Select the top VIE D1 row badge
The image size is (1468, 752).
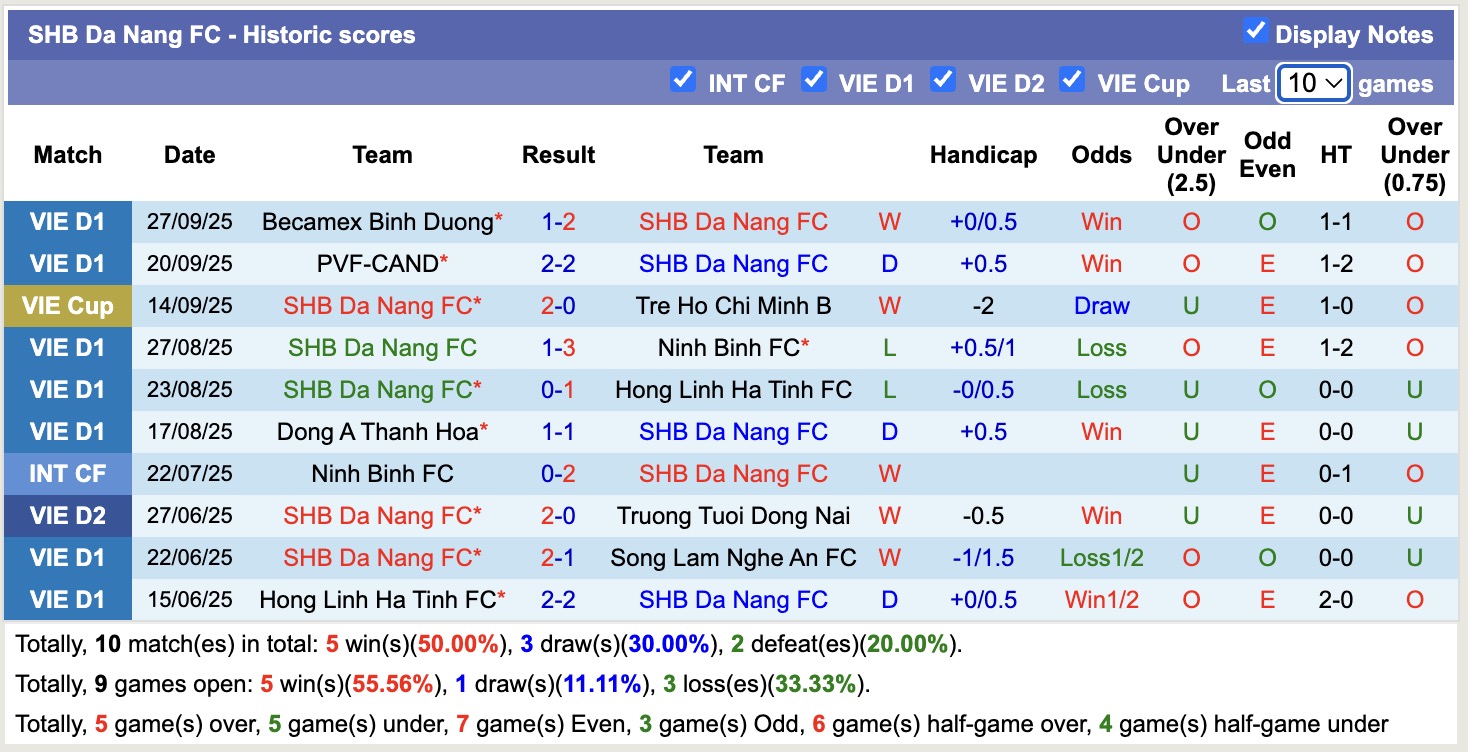pyautogui.click(x=67, y=222)
